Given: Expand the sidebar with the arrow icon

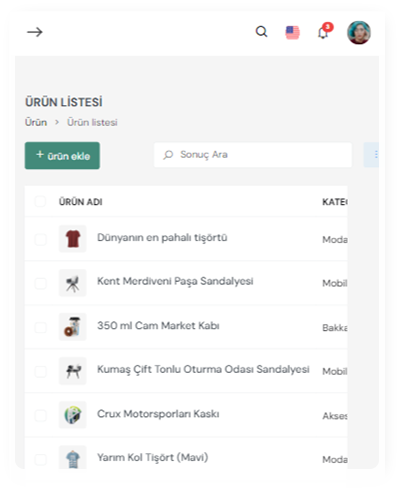Looking at the screenshot, I should [x=35, y=32].
